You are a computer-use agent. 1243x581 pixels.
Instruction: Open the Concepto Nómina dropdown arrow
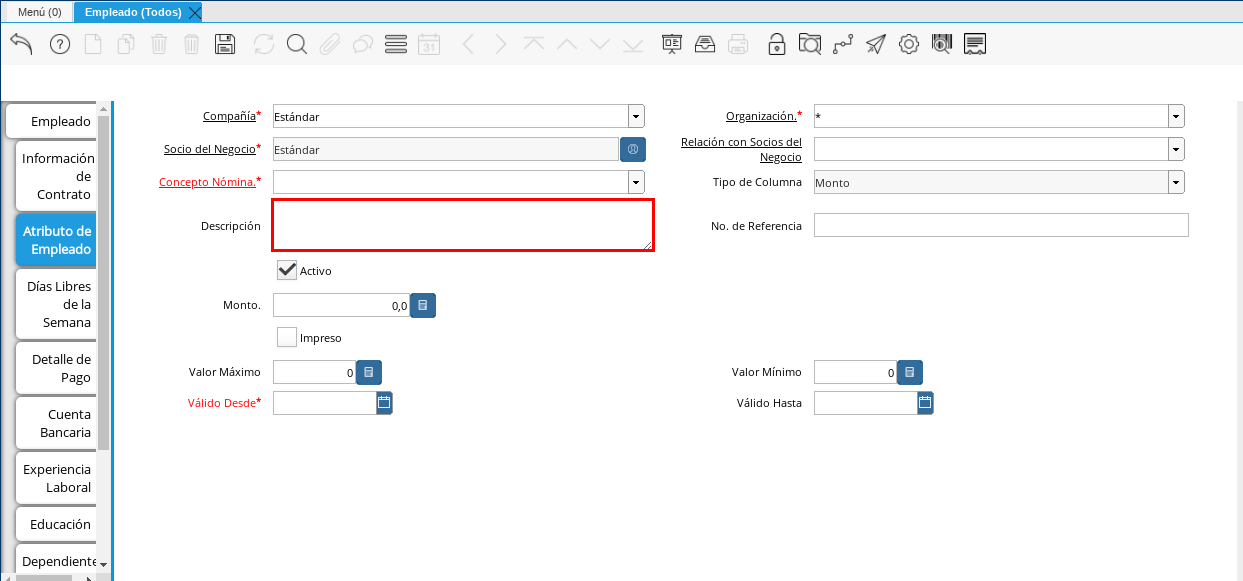coord(636,182)
